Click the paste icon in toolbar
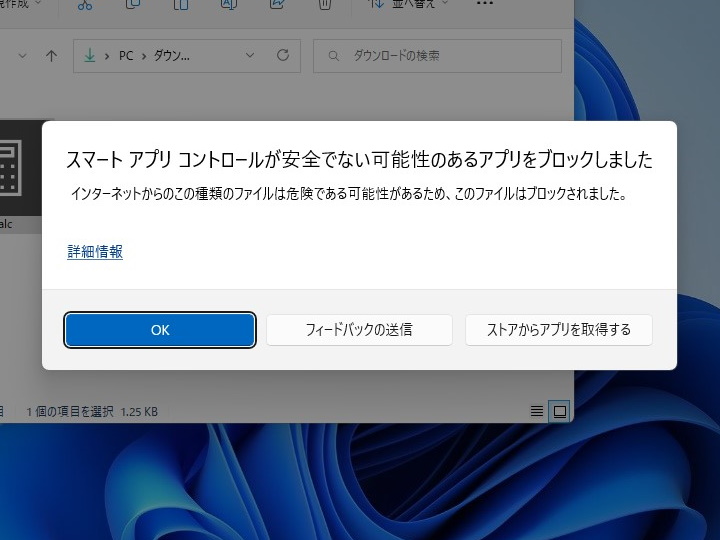 coord(181,5)
